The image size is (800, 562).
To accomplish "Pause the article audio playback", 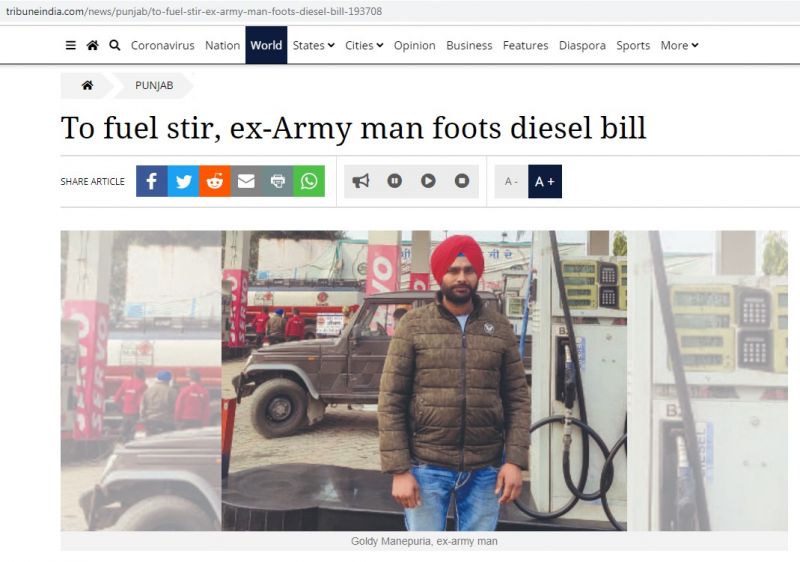I will pyautogui.click(x=394, y=181).
